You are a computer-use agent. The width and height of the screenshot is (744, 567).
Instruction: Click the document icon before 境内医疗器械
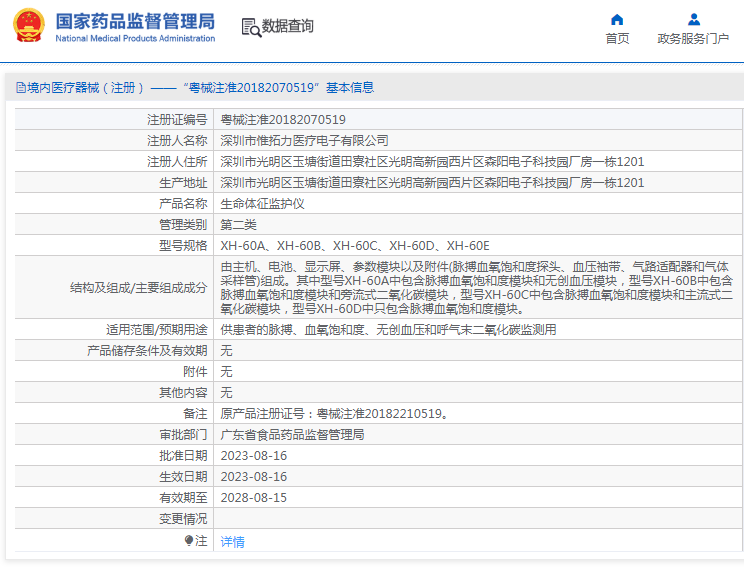[x=20, y=87]
